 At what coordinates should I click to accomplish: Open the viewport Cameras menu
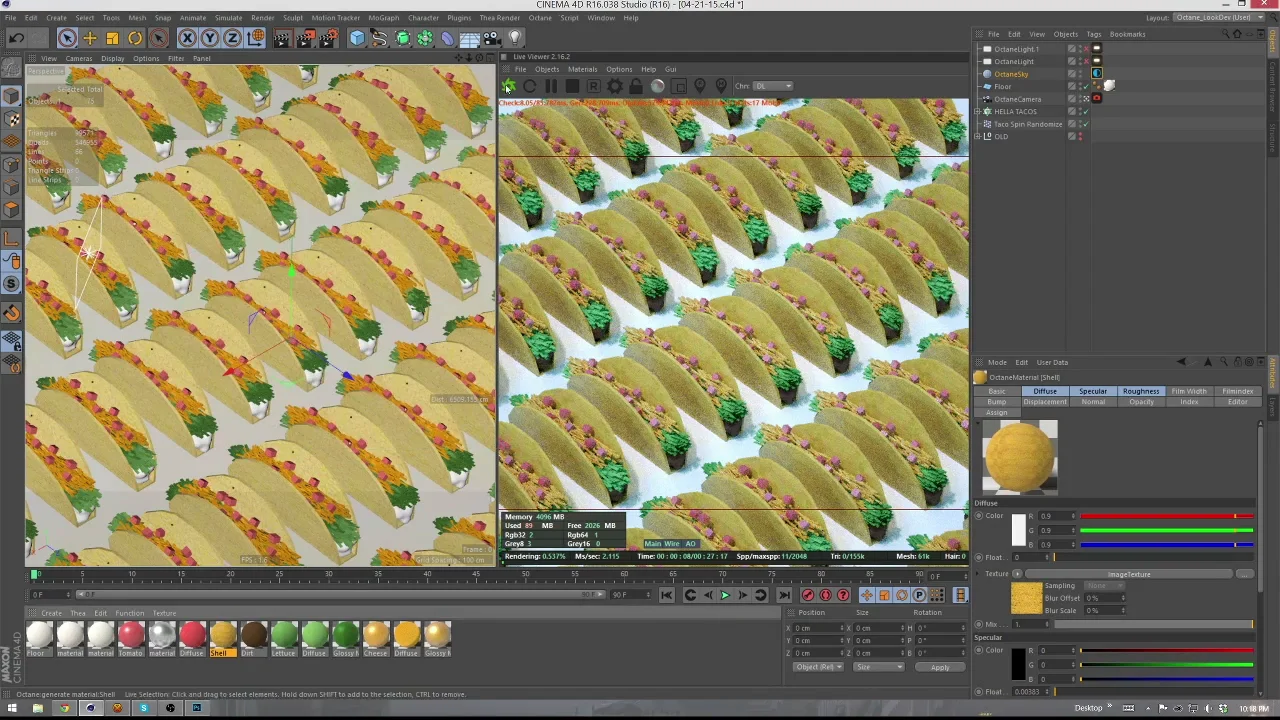(78, 58)
